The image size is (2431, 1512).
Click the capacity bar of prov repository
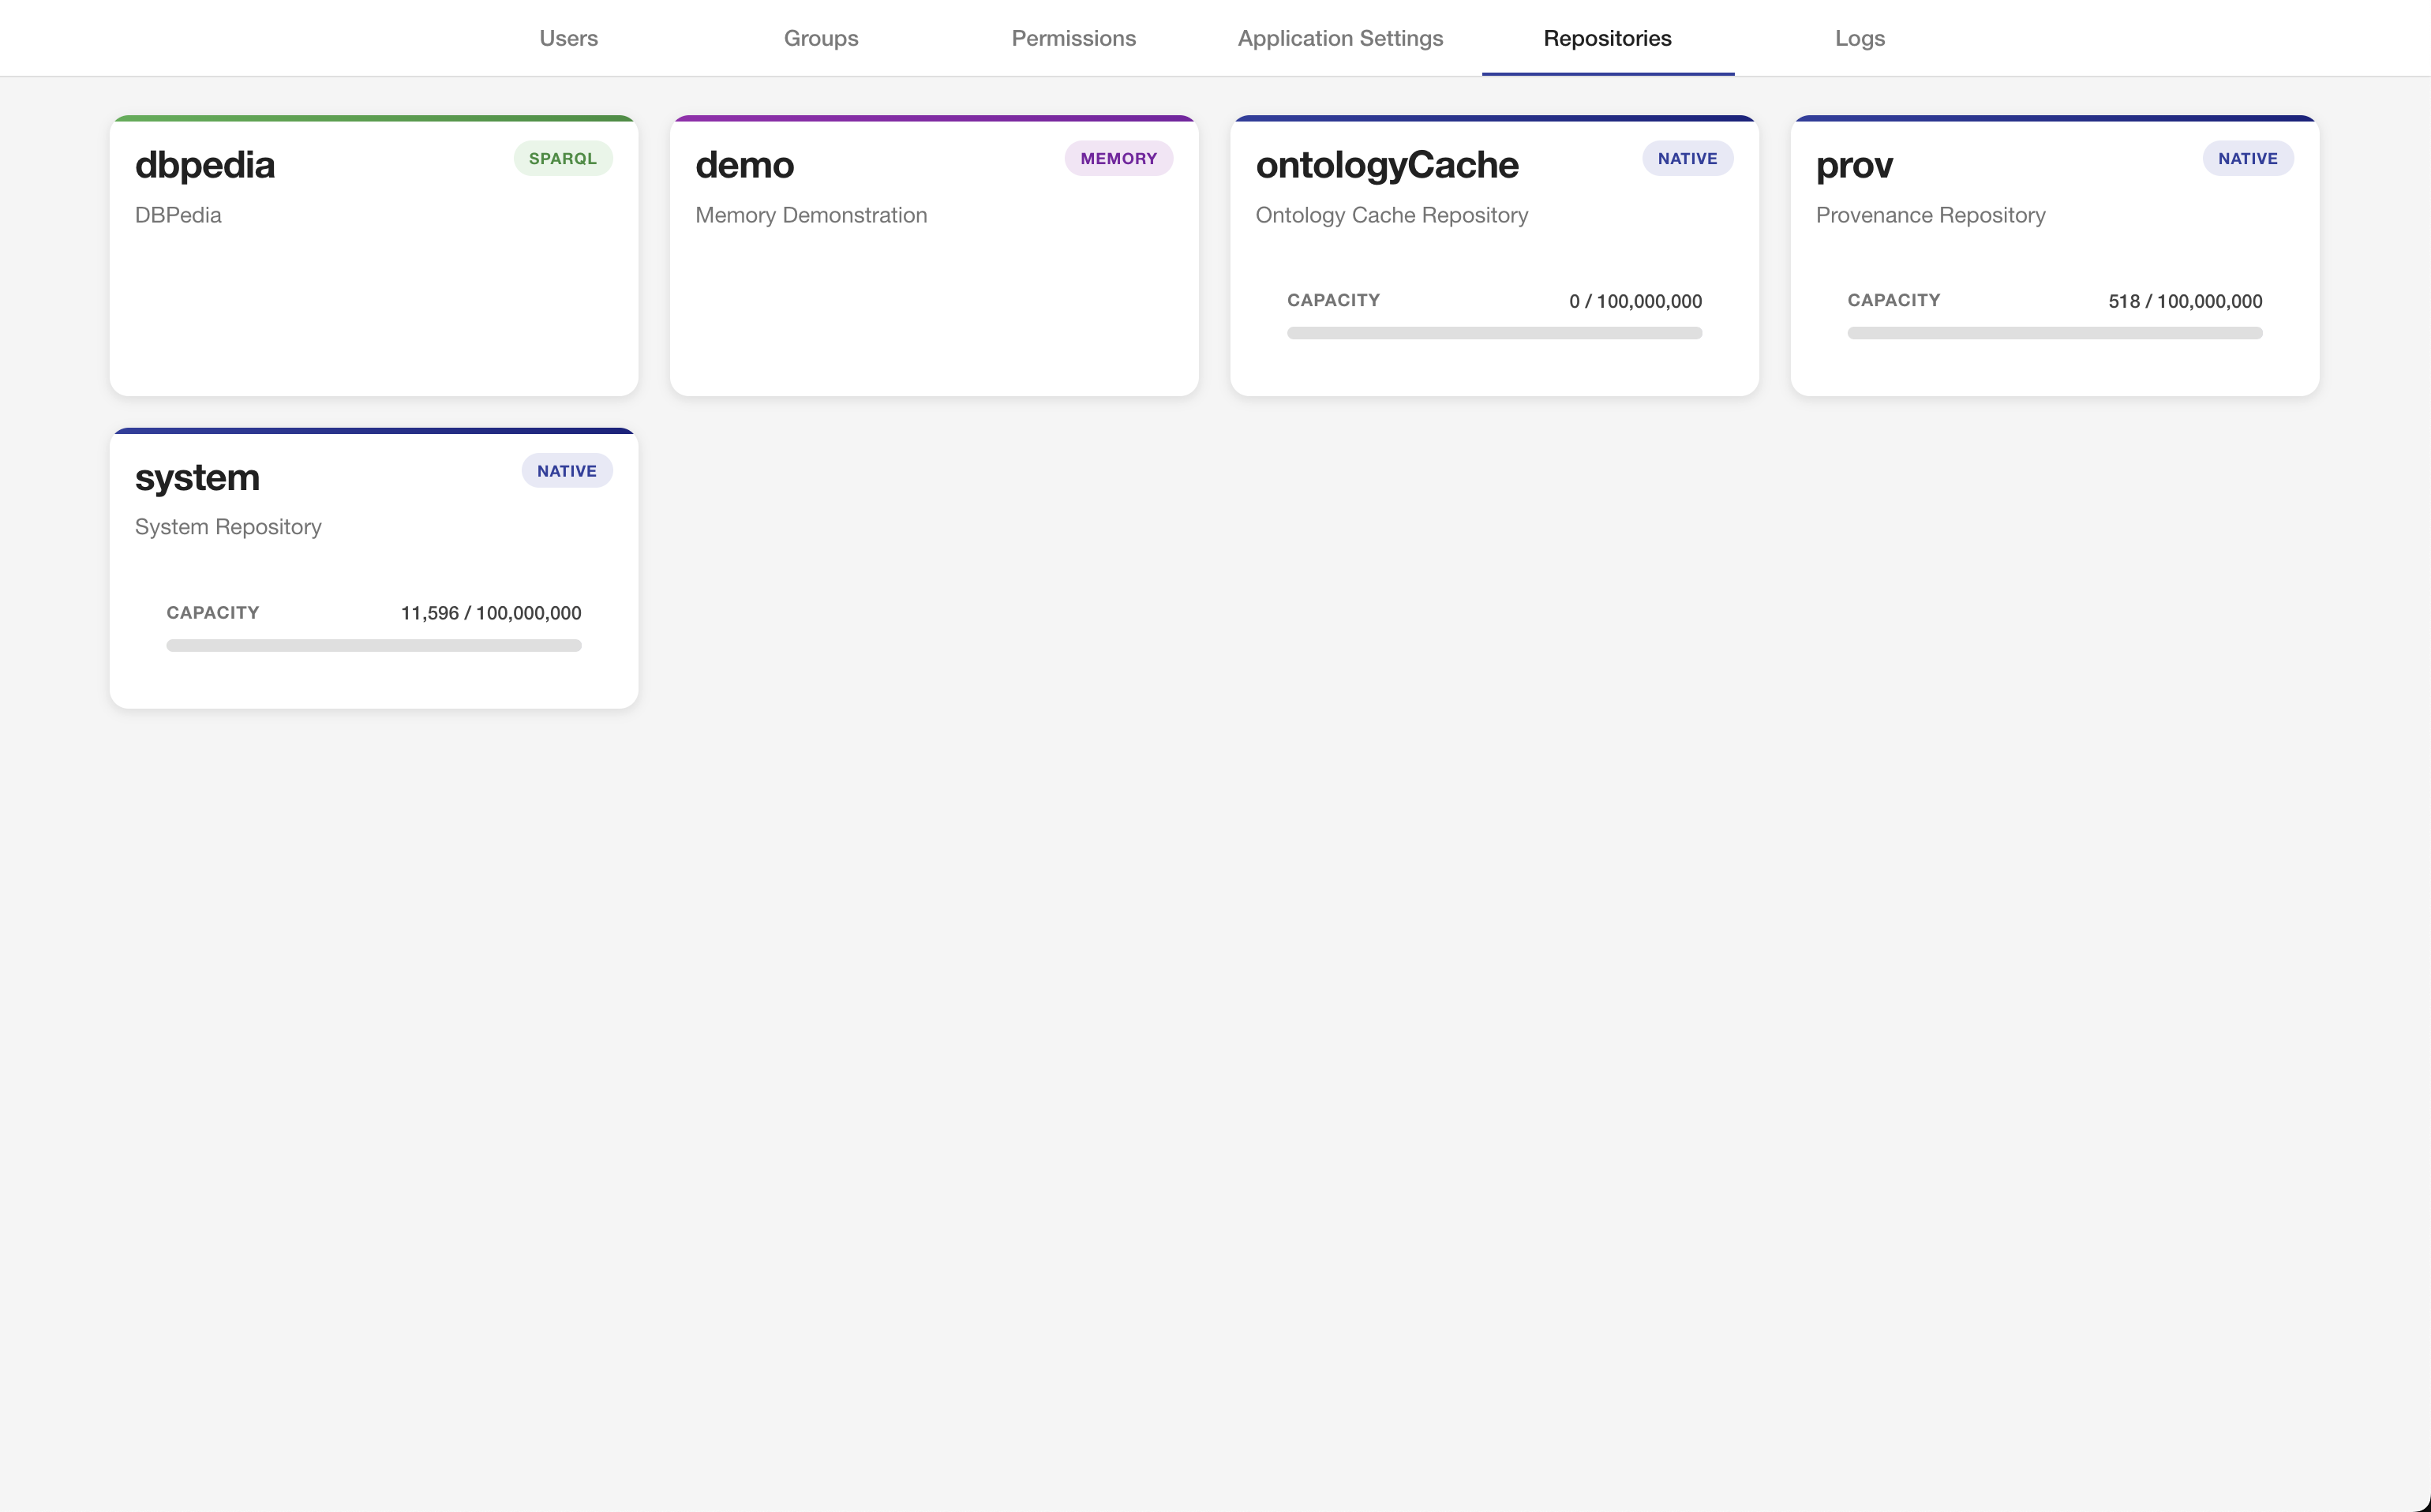click(x=2054, y=333)
